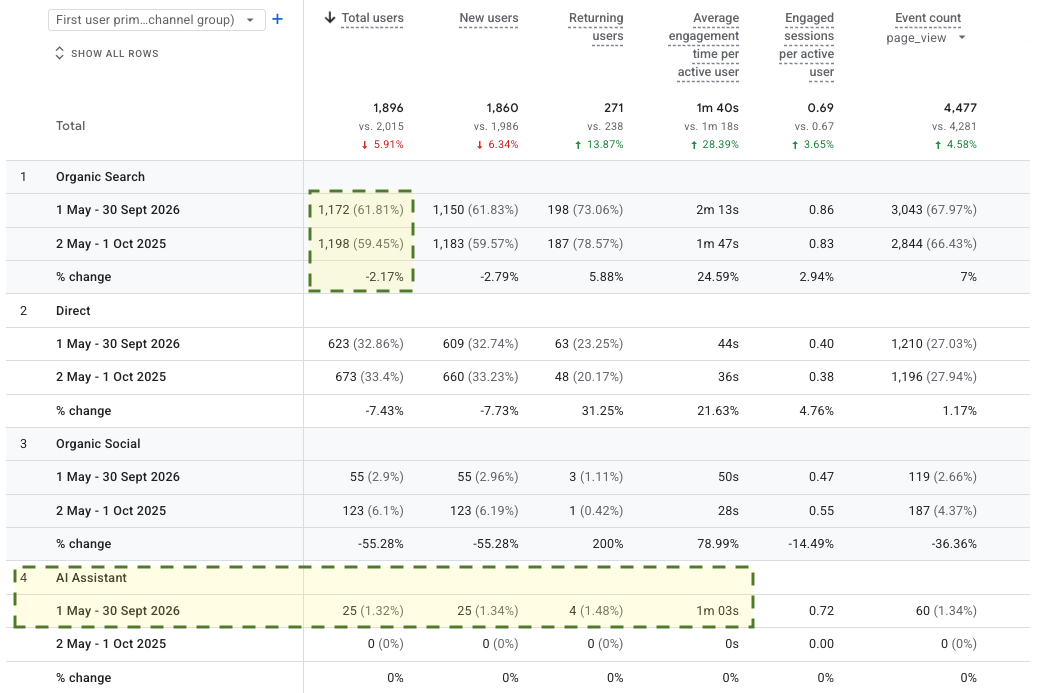Click the Organic Social 200% returning users change

[608, 543]
